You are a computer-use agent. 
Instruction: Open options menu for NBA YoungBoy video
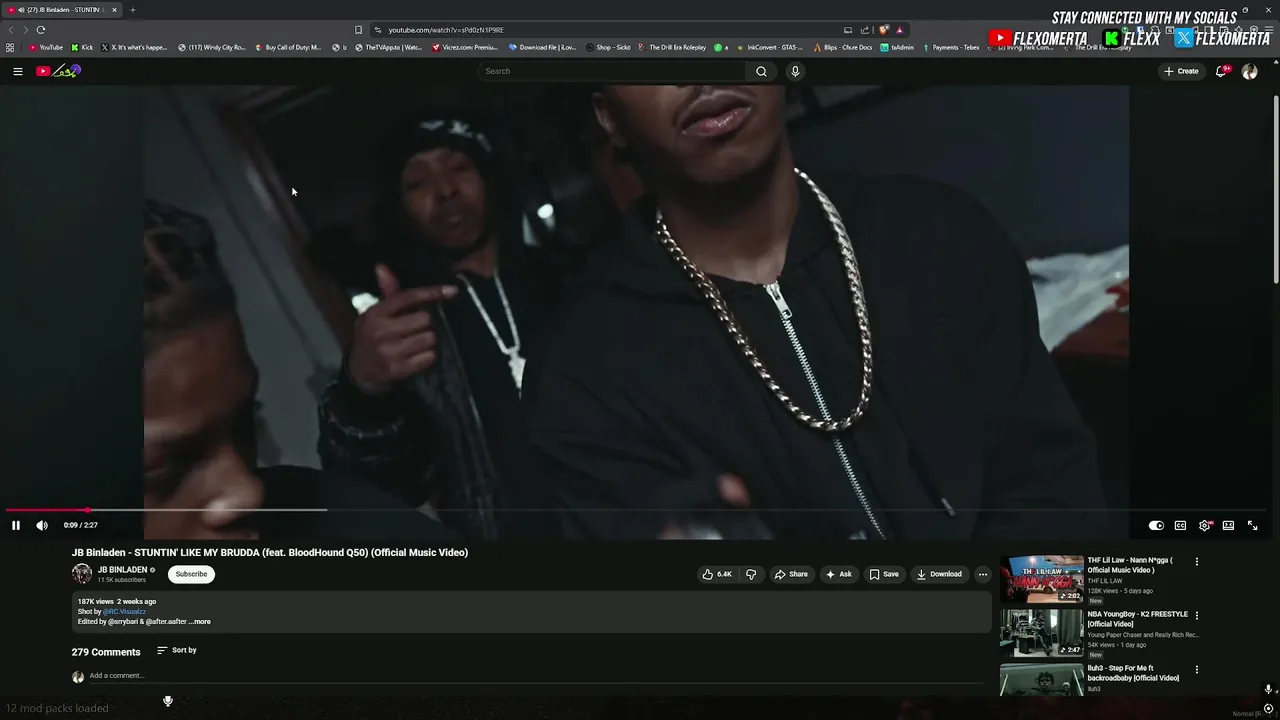tap(1196, 616)
